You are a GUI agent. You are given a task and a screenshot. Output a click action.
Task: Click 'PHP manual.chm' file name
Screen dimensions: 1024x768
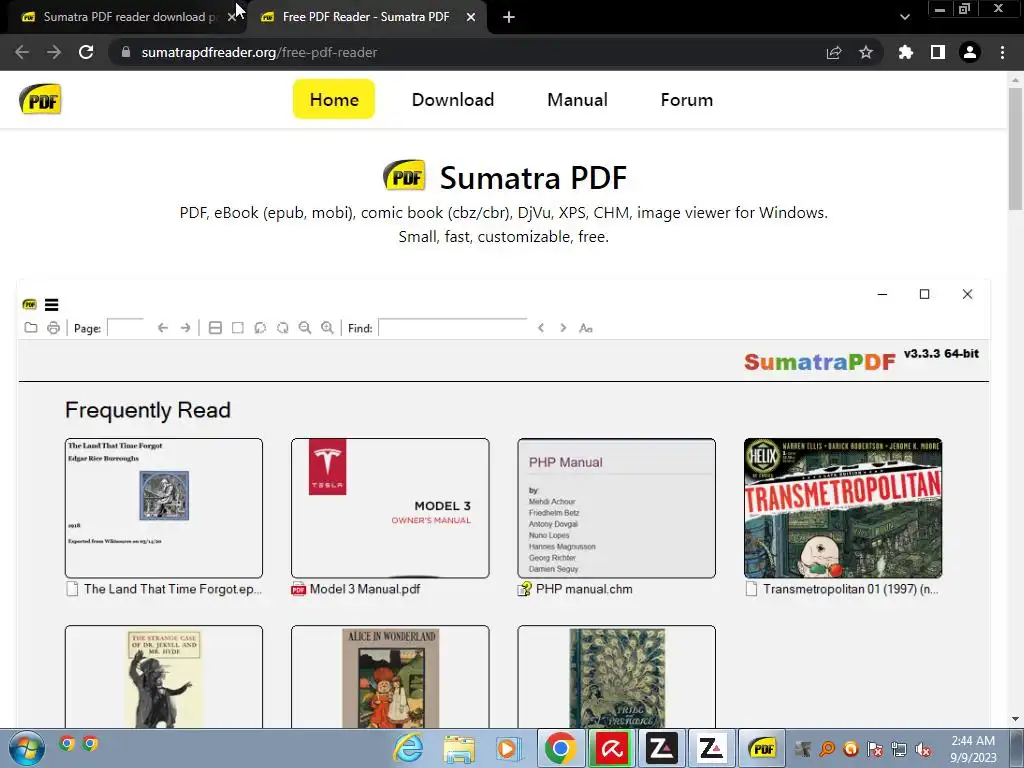[x=584, y=589]
